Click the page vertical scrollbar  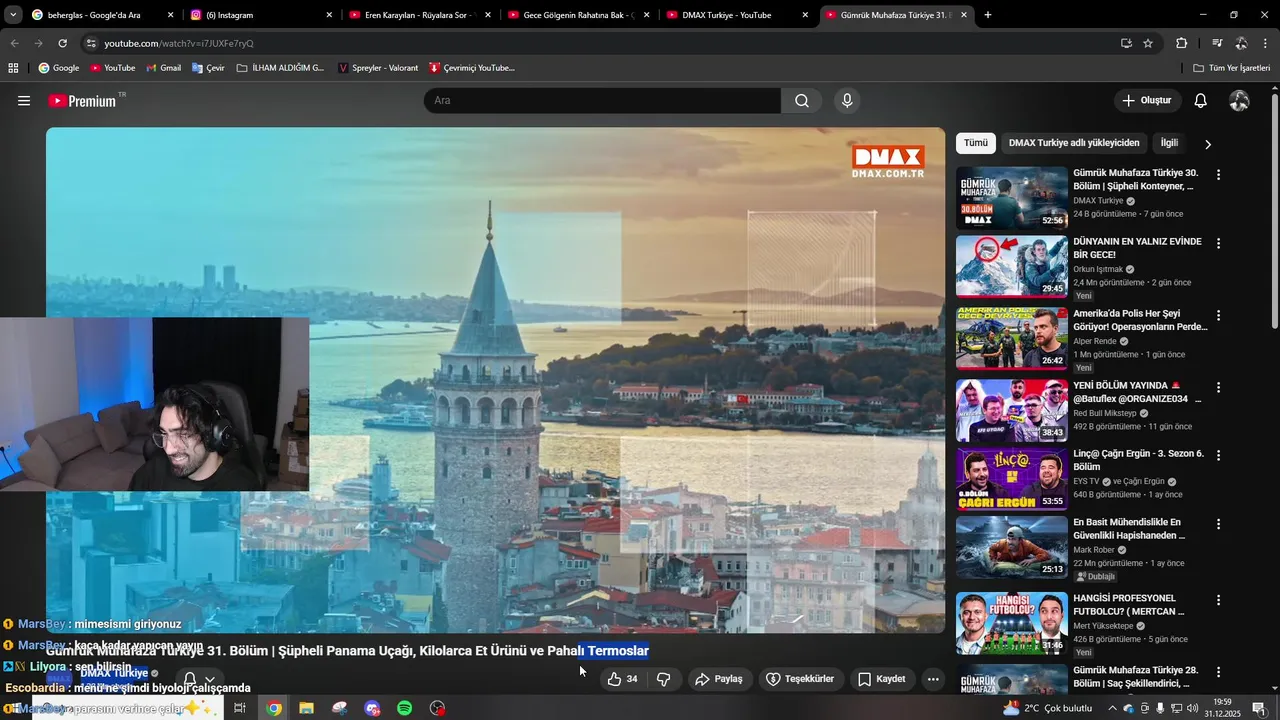1274,212
